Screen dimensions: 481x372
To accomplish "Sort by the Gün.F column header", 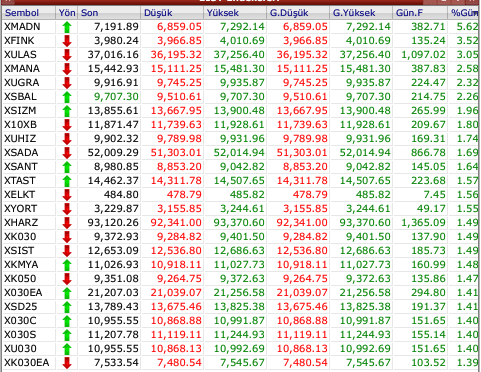I will [420, 13].
